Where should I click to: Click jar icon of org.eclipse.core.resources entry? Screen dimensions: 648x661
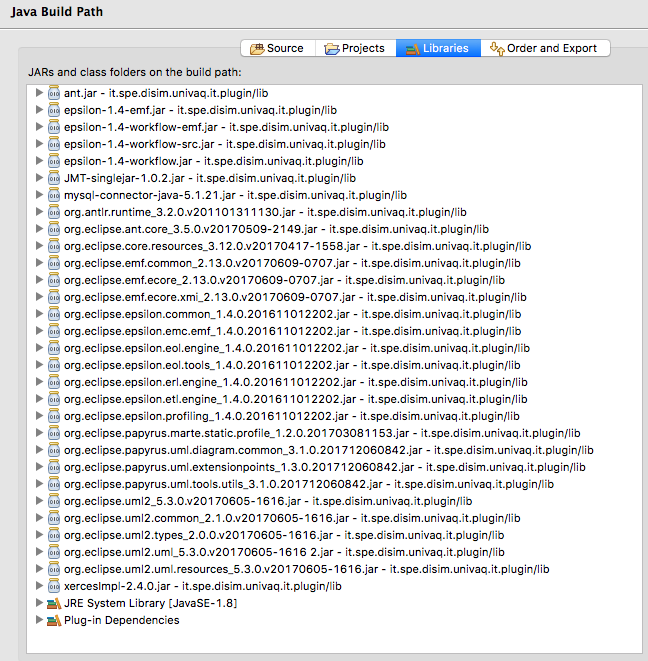[x=54, y=246]
